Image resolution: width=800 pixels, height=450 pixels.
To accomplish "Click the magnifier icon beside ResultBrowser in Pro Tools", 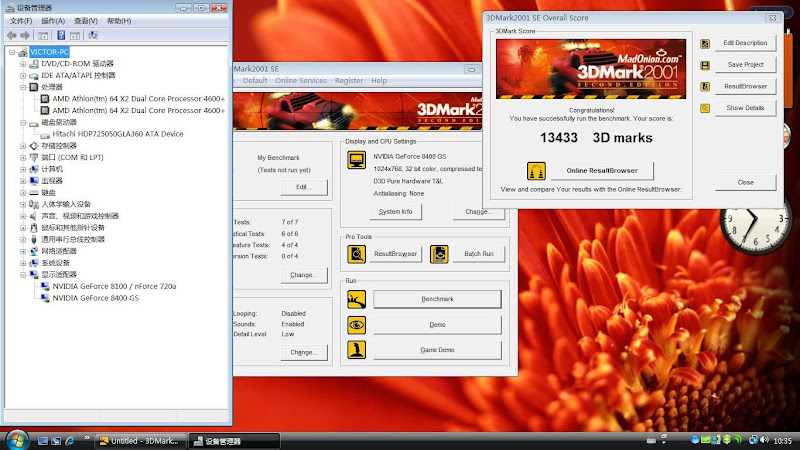I will tap(356, 254).
